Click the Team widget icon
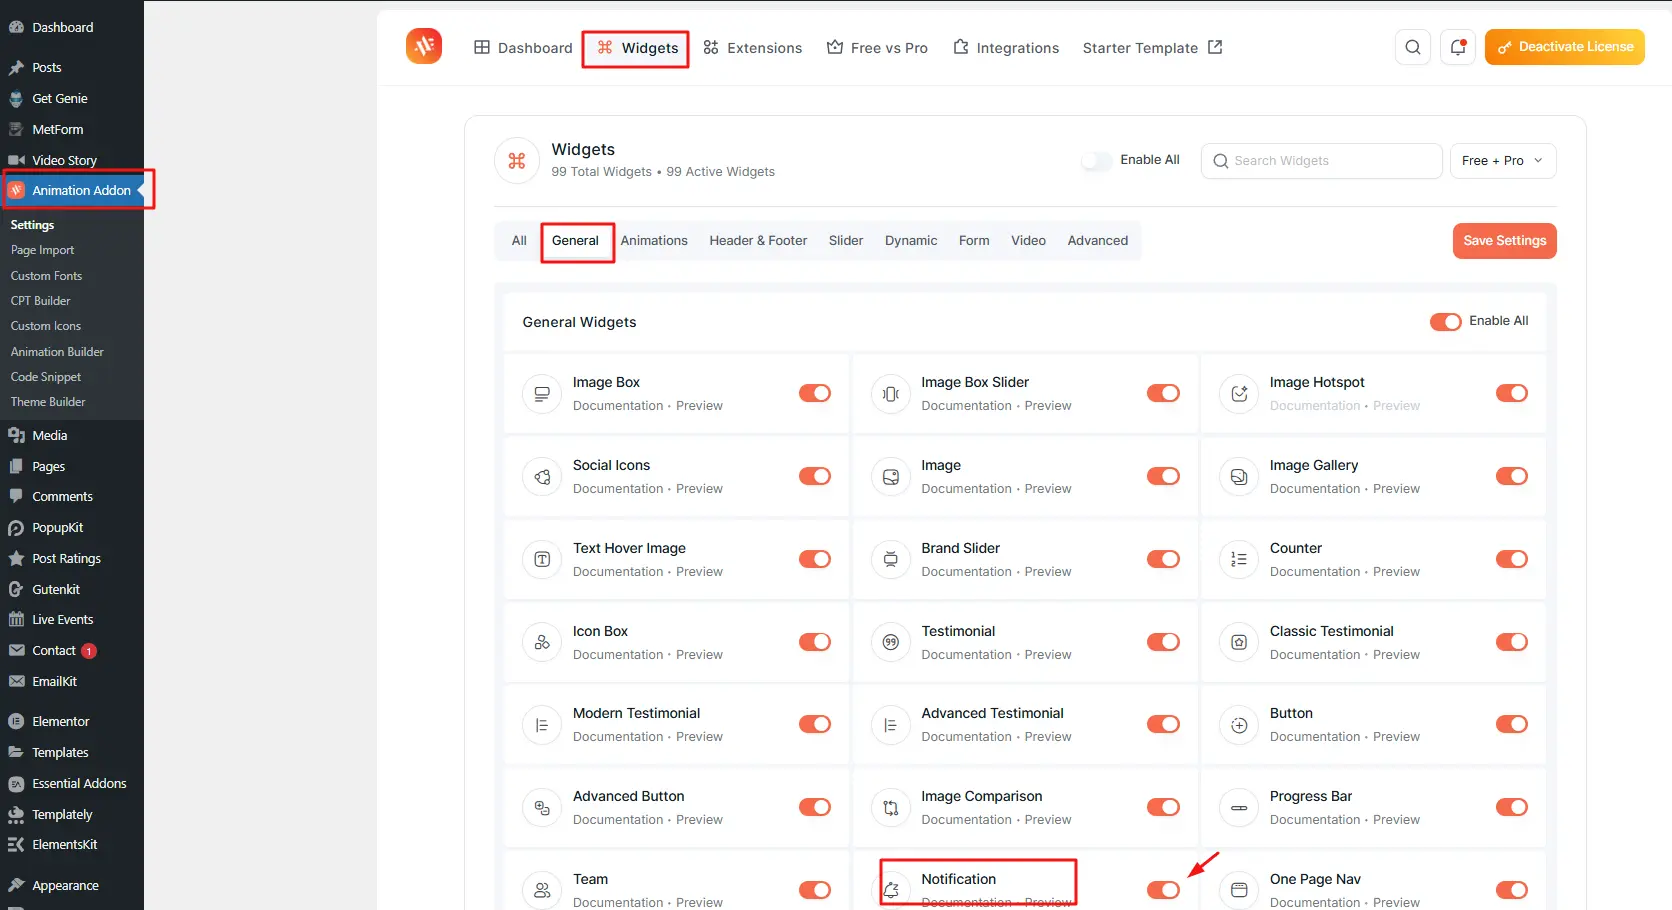The width and height of the screenshot is (1672, 910). [542, 889]
